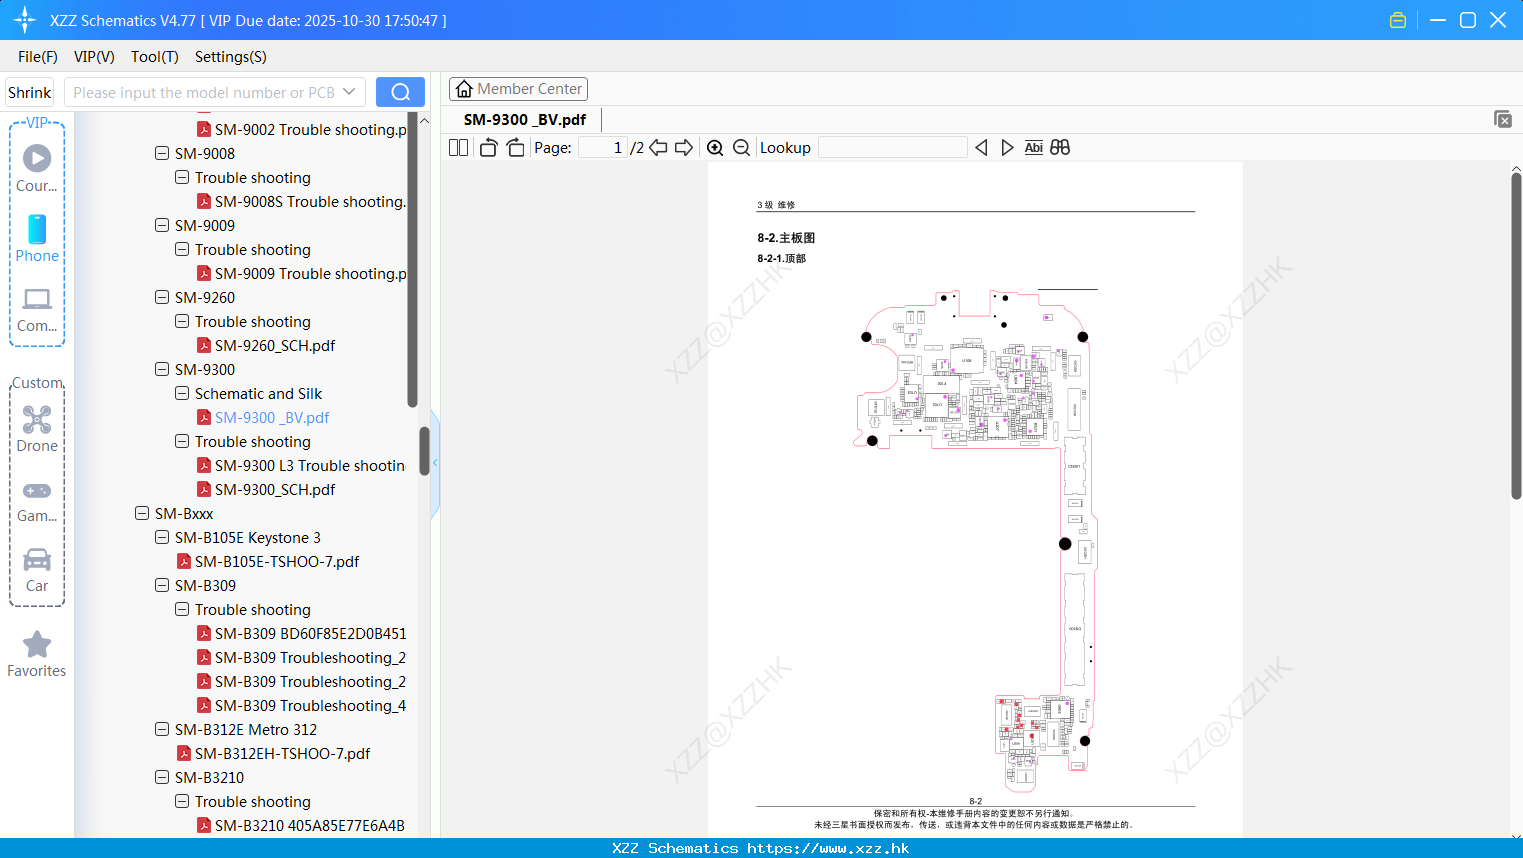This screenshot has width=1523, height=858.
Task: Find next lookup result arrow
Action: pos(1007,147)
